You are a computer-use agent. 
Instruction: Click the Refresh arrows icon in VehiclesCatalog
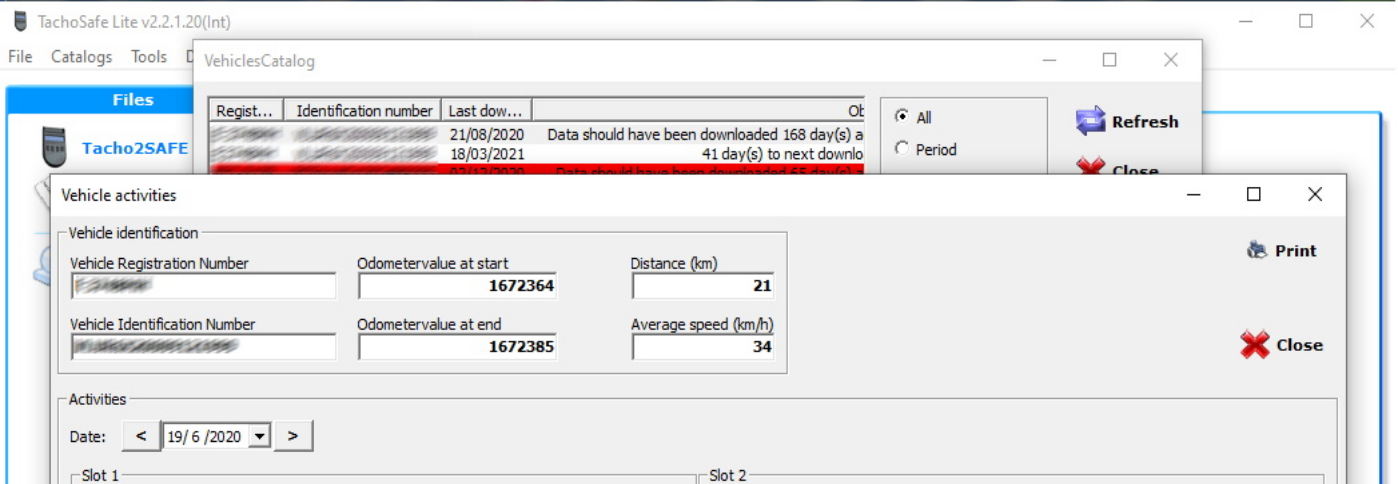pyautogui.click(x=1090, y=121)
